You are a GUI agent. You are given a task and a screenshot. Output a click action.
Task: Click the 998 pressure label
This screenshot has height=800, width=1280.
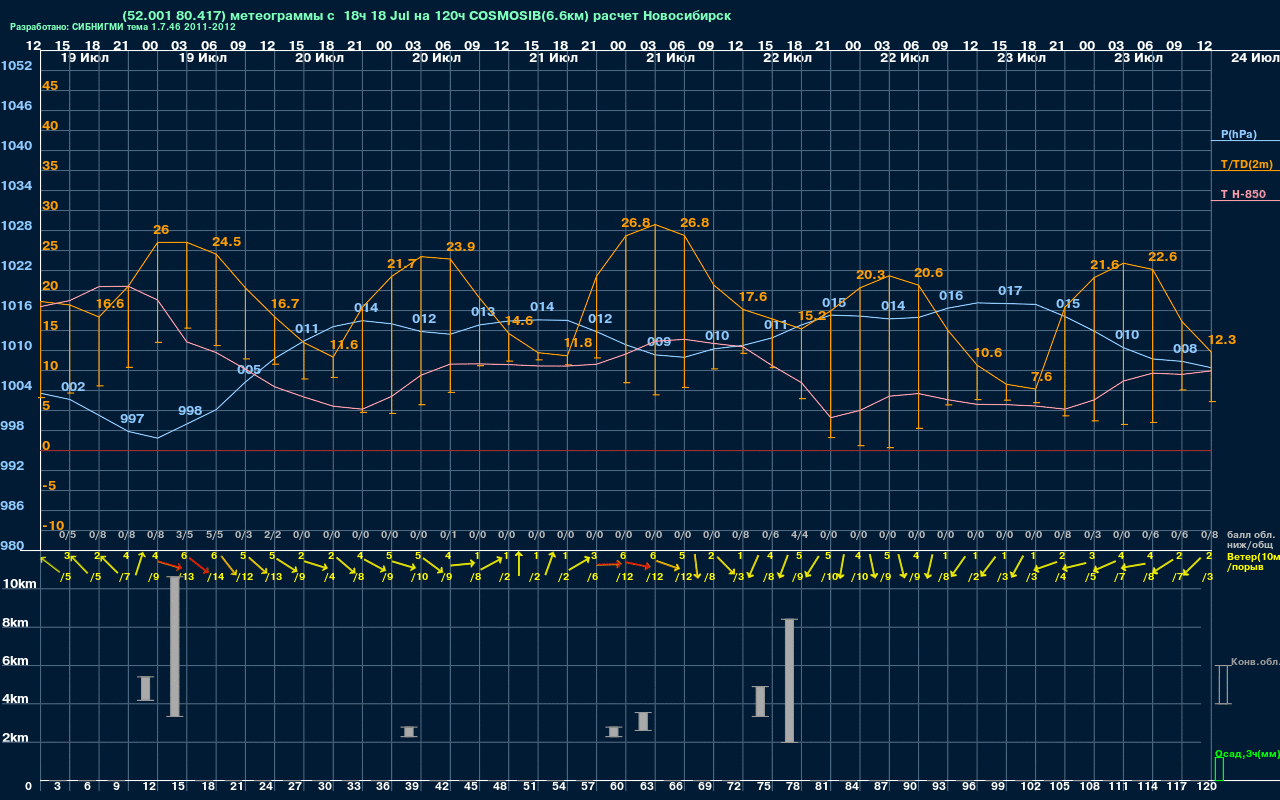(x=190, y=411)
